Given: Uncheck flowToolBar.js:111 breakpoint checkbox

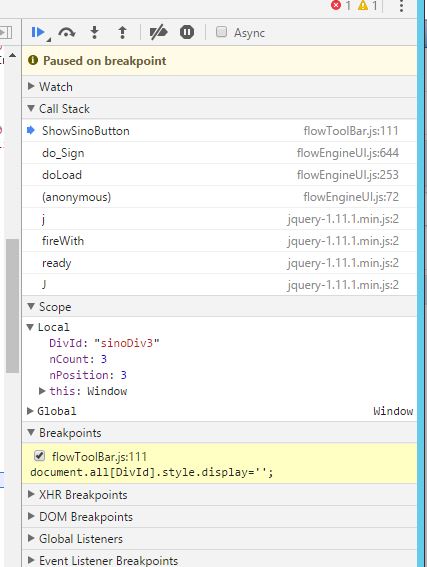Looking at the screenshot, I should [39, 456].
